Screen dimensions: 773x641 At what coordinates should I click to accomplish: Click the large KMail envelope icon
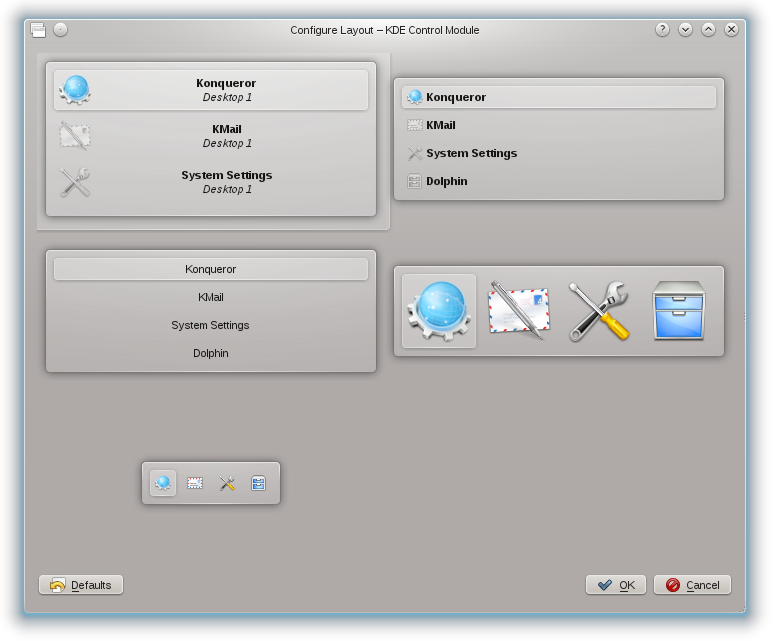[519, 311]
